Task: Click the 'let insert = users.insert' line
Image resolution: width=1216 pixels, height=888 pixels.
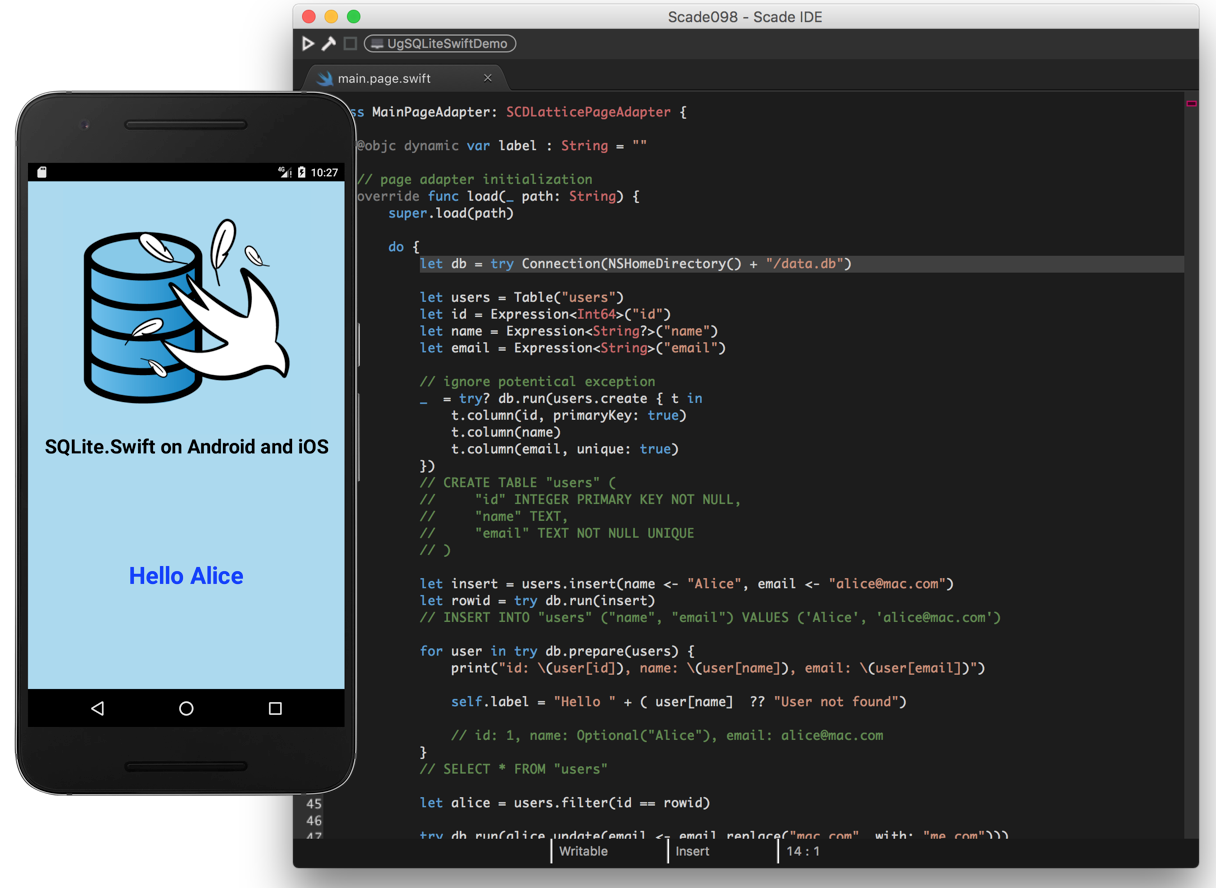Action: point(687,583)
